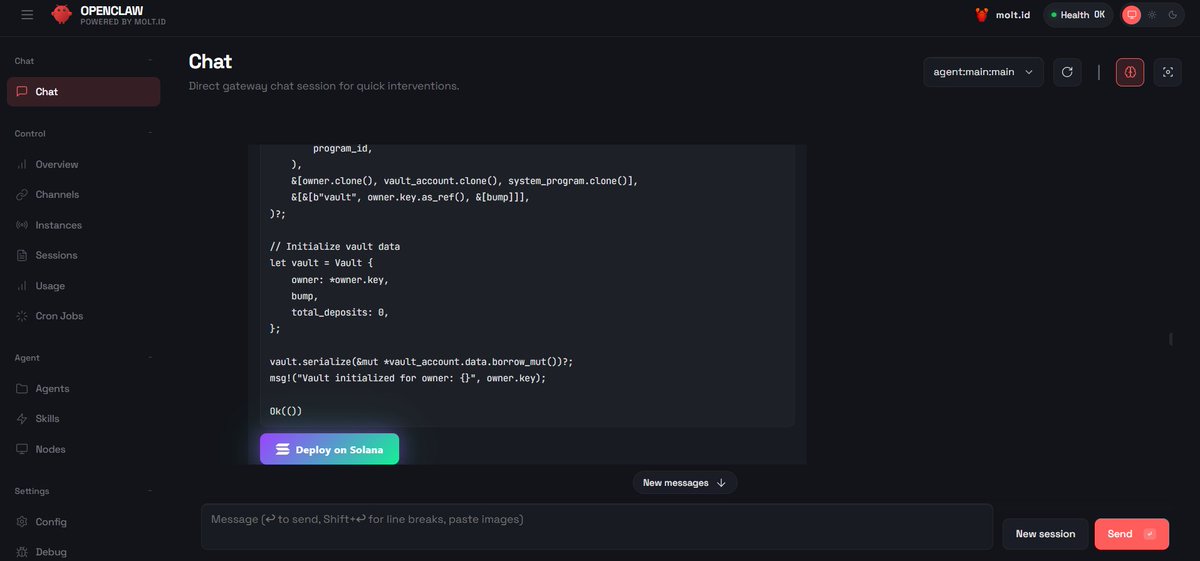Click the Instances radio signal icon
This screenshot has width=1200, height=561.
(x=22, y=225)
